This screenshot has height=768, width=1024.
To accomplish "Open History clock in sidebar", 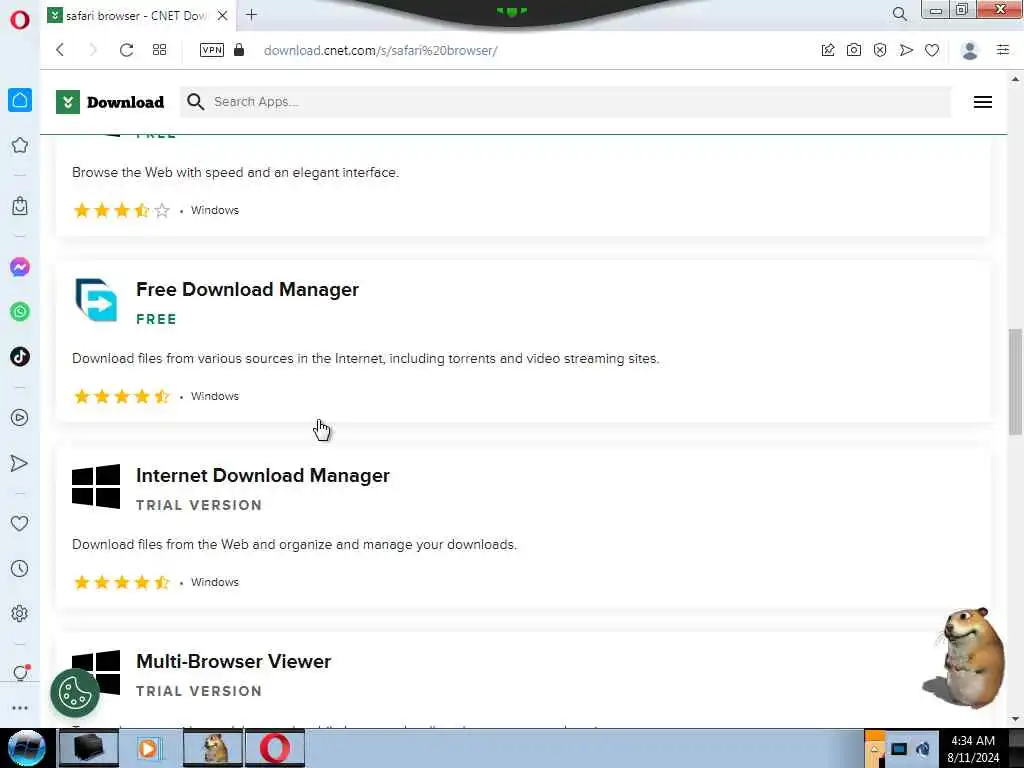I will click(x=20, y=568).
